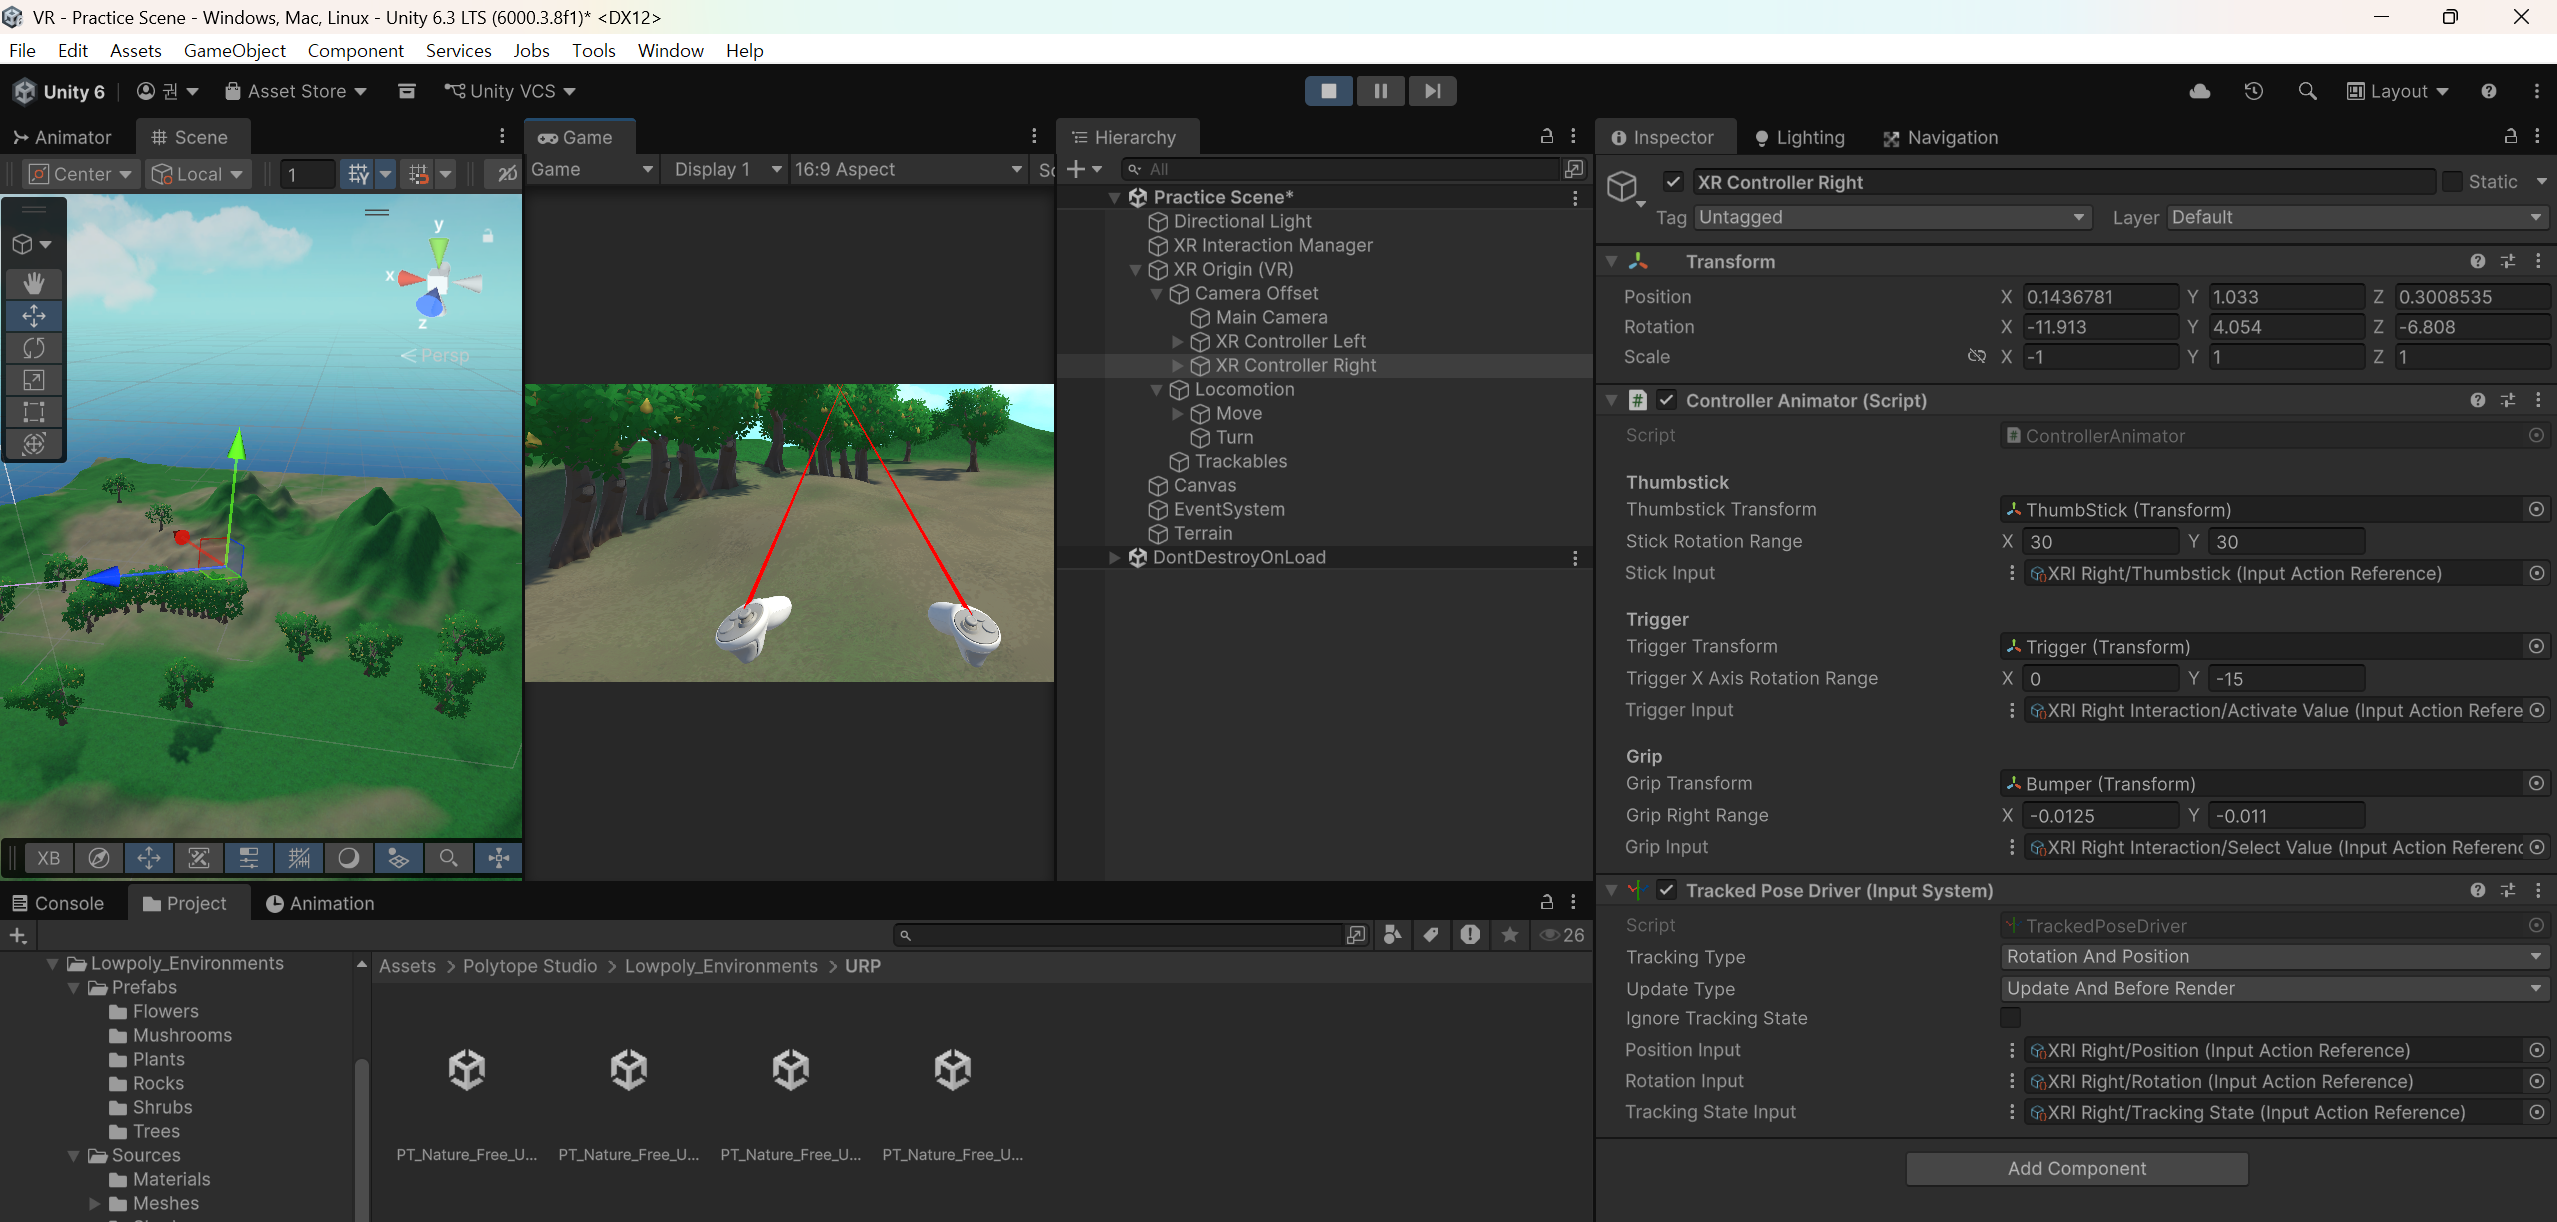Open the Layout dropdown
Viewport: 2557px width, 1222px height.
pyautogui.click(x=2398, y=91)
